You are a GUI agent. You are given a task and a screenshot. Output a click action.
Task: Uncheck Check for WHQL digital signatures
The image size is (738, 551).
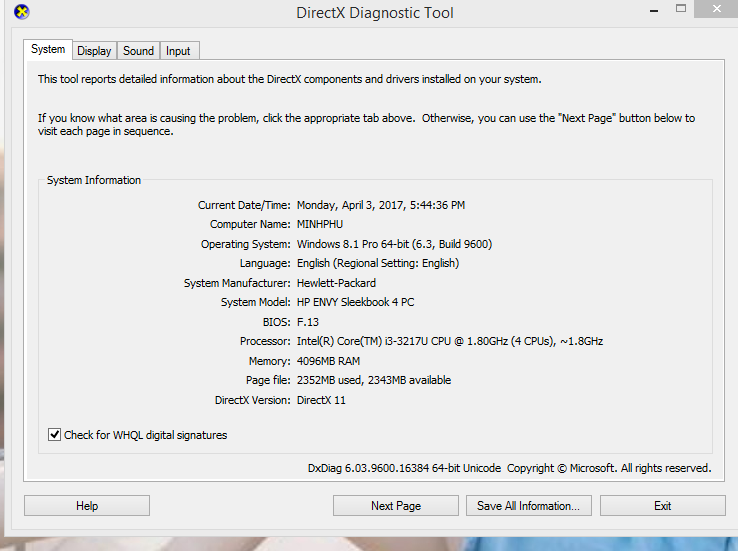(x=55, y=435)
